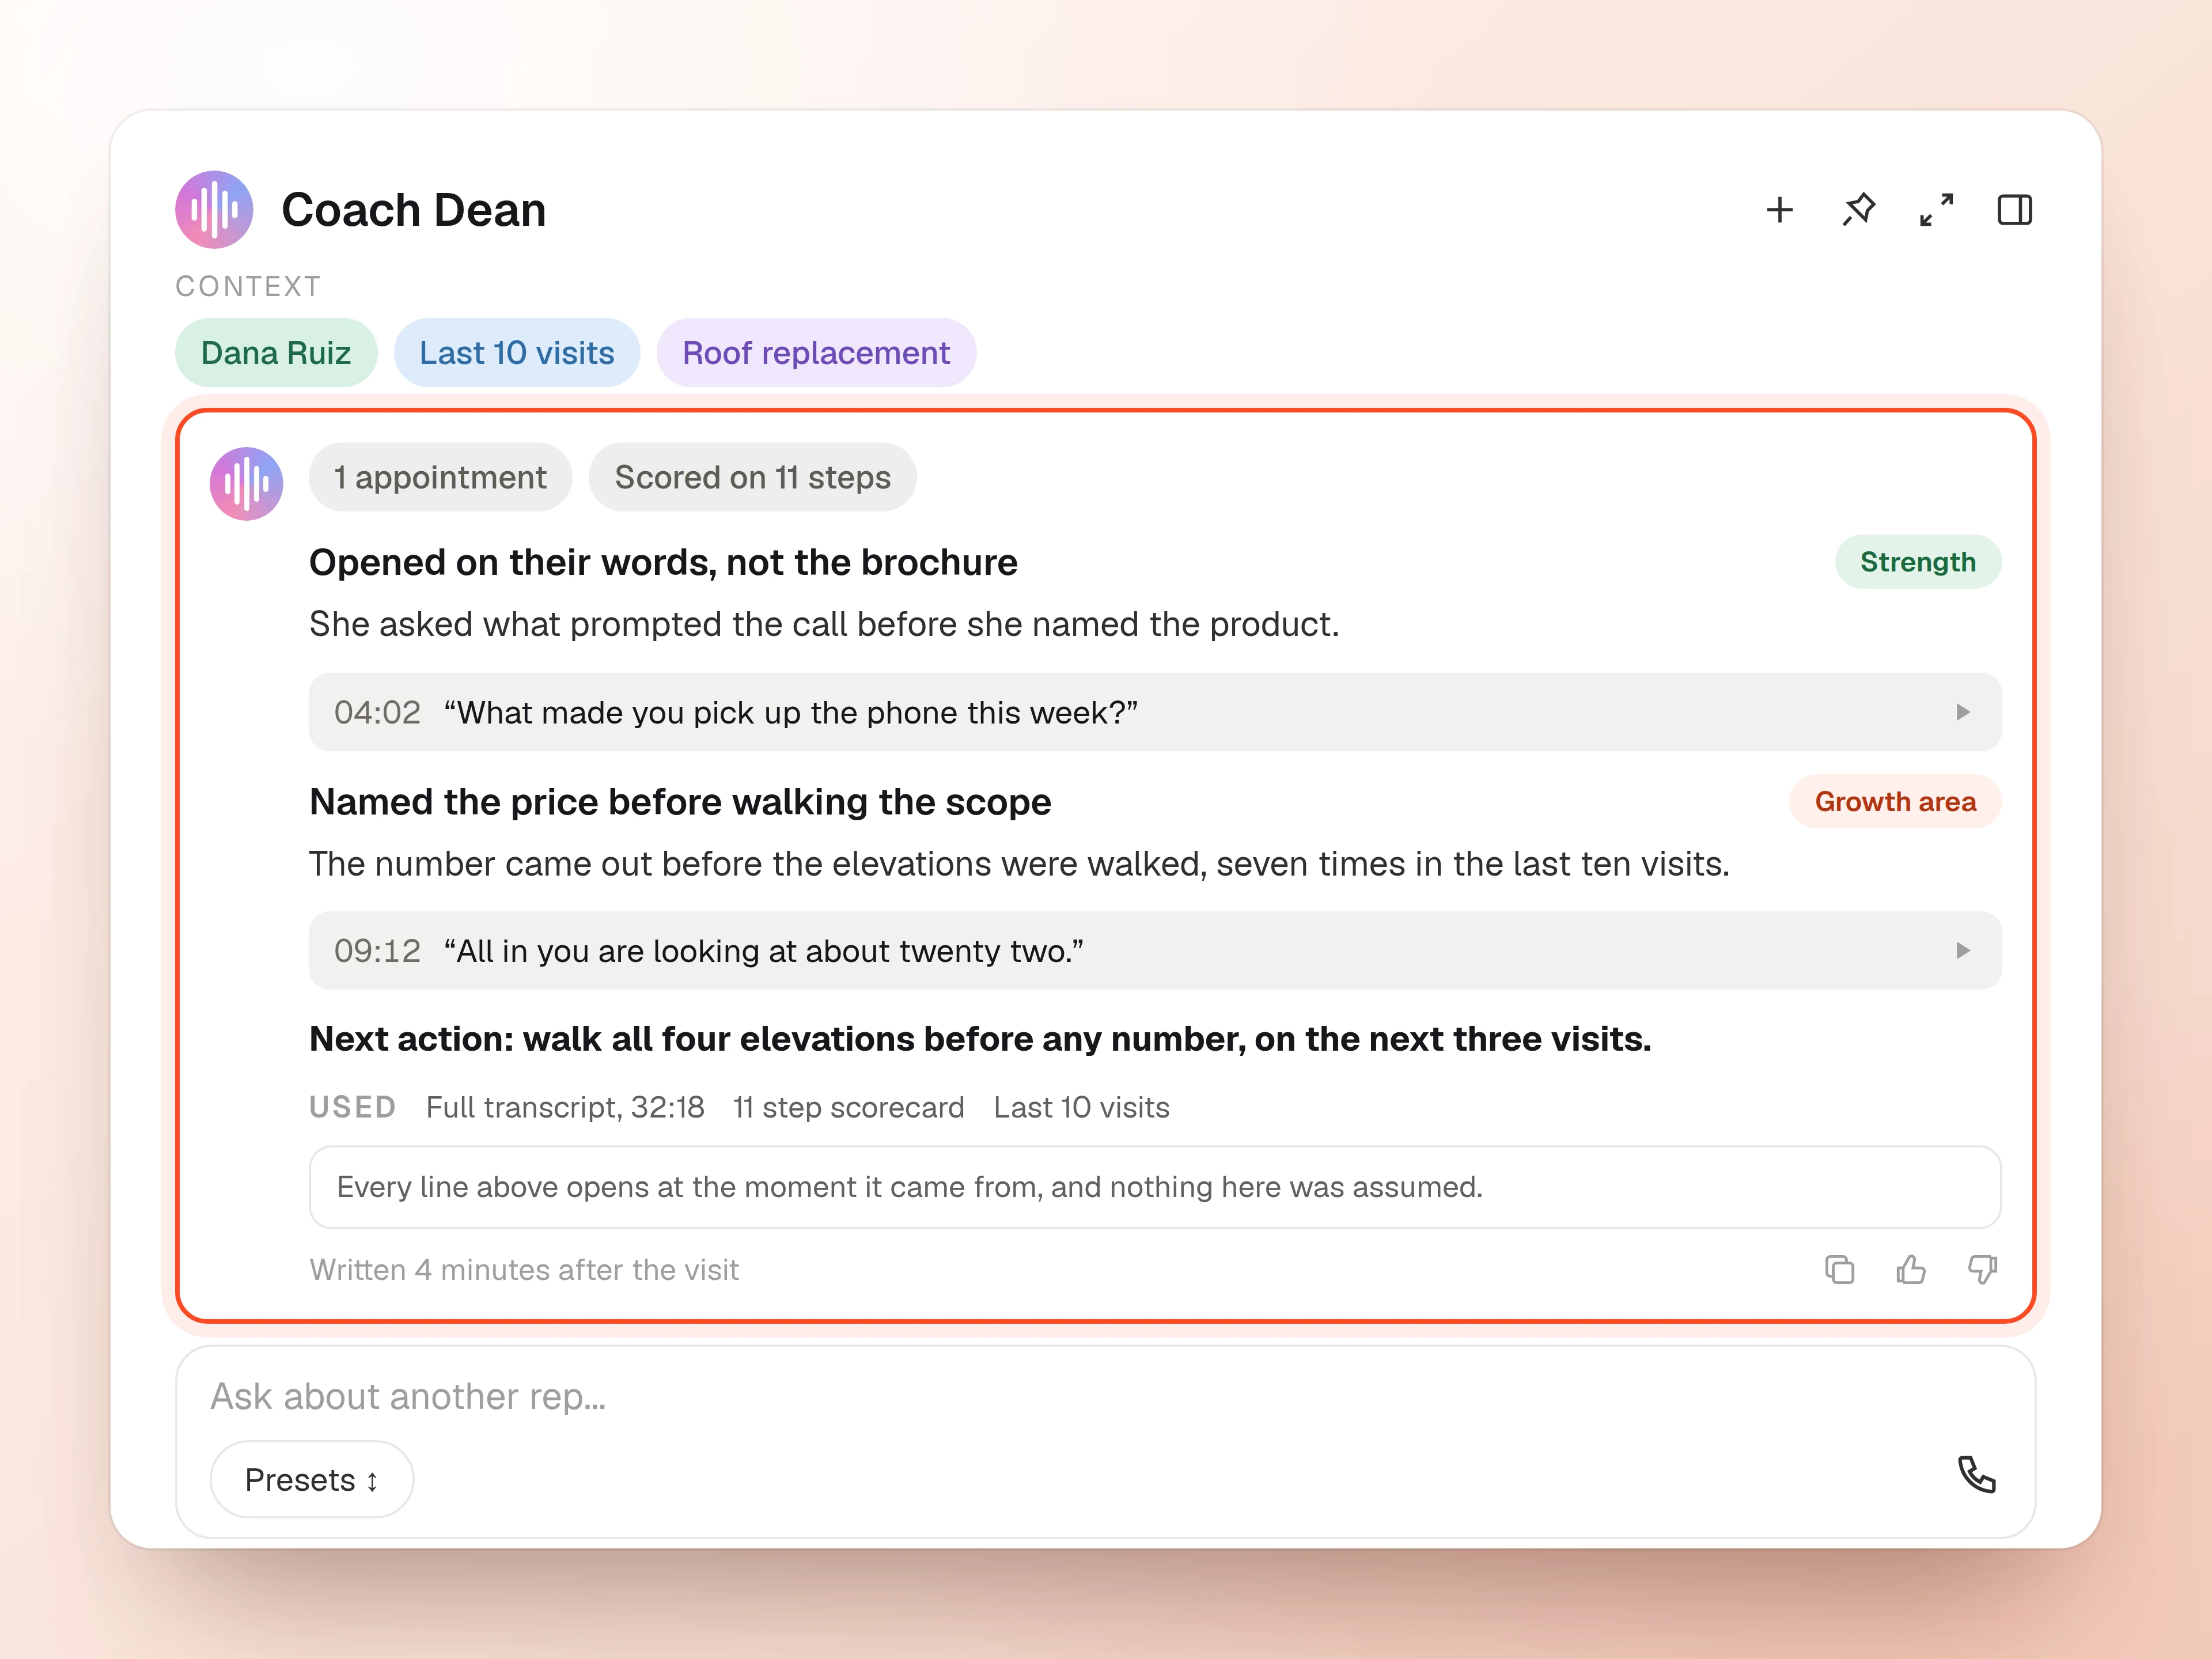Screen dimensions: 2212x1659
Task: Click the plus icon to start new chat
Action: coord(1780,210)
